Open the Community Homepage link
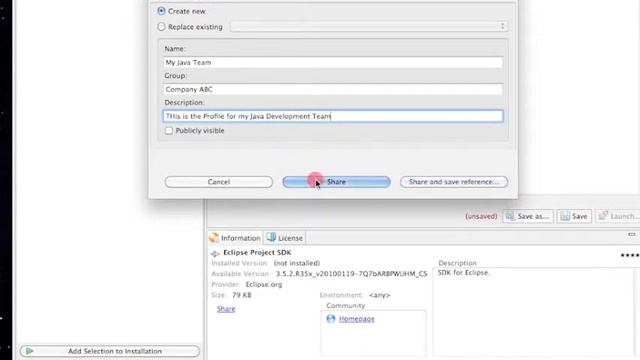Screen dimensions: 640x360 pos(356,319)
